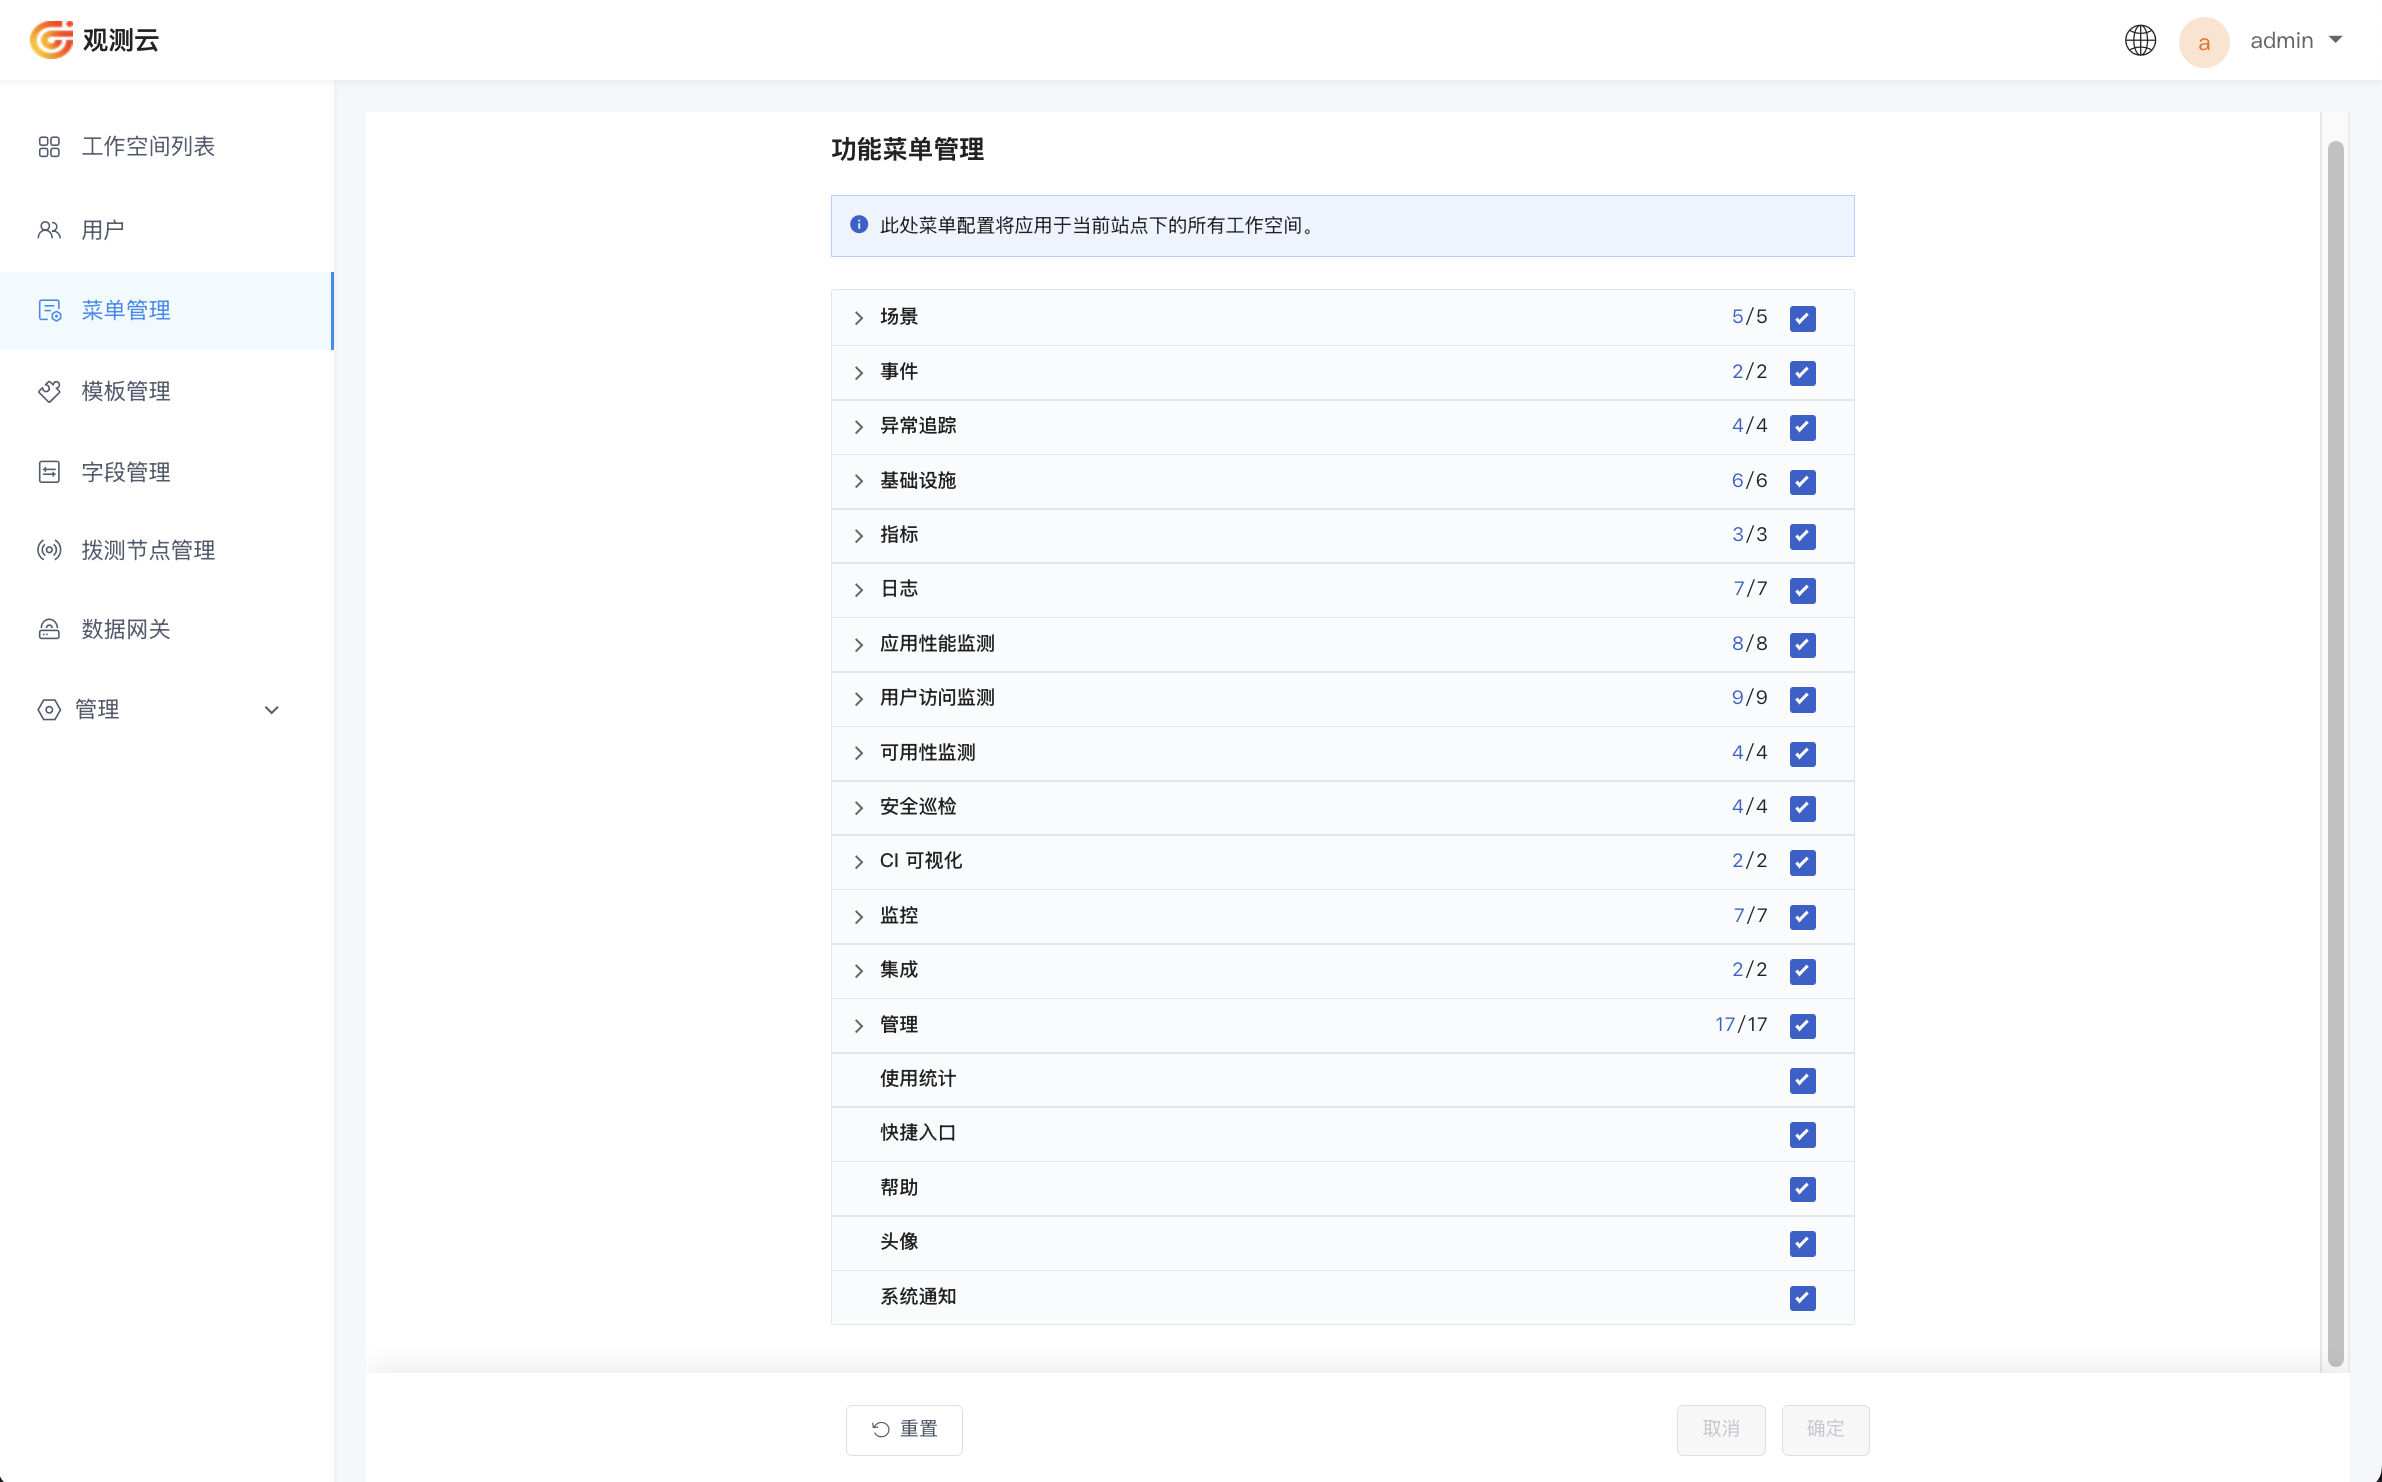
Task: Click the 确定 confirm button
Action: tap(1825, 1430)
